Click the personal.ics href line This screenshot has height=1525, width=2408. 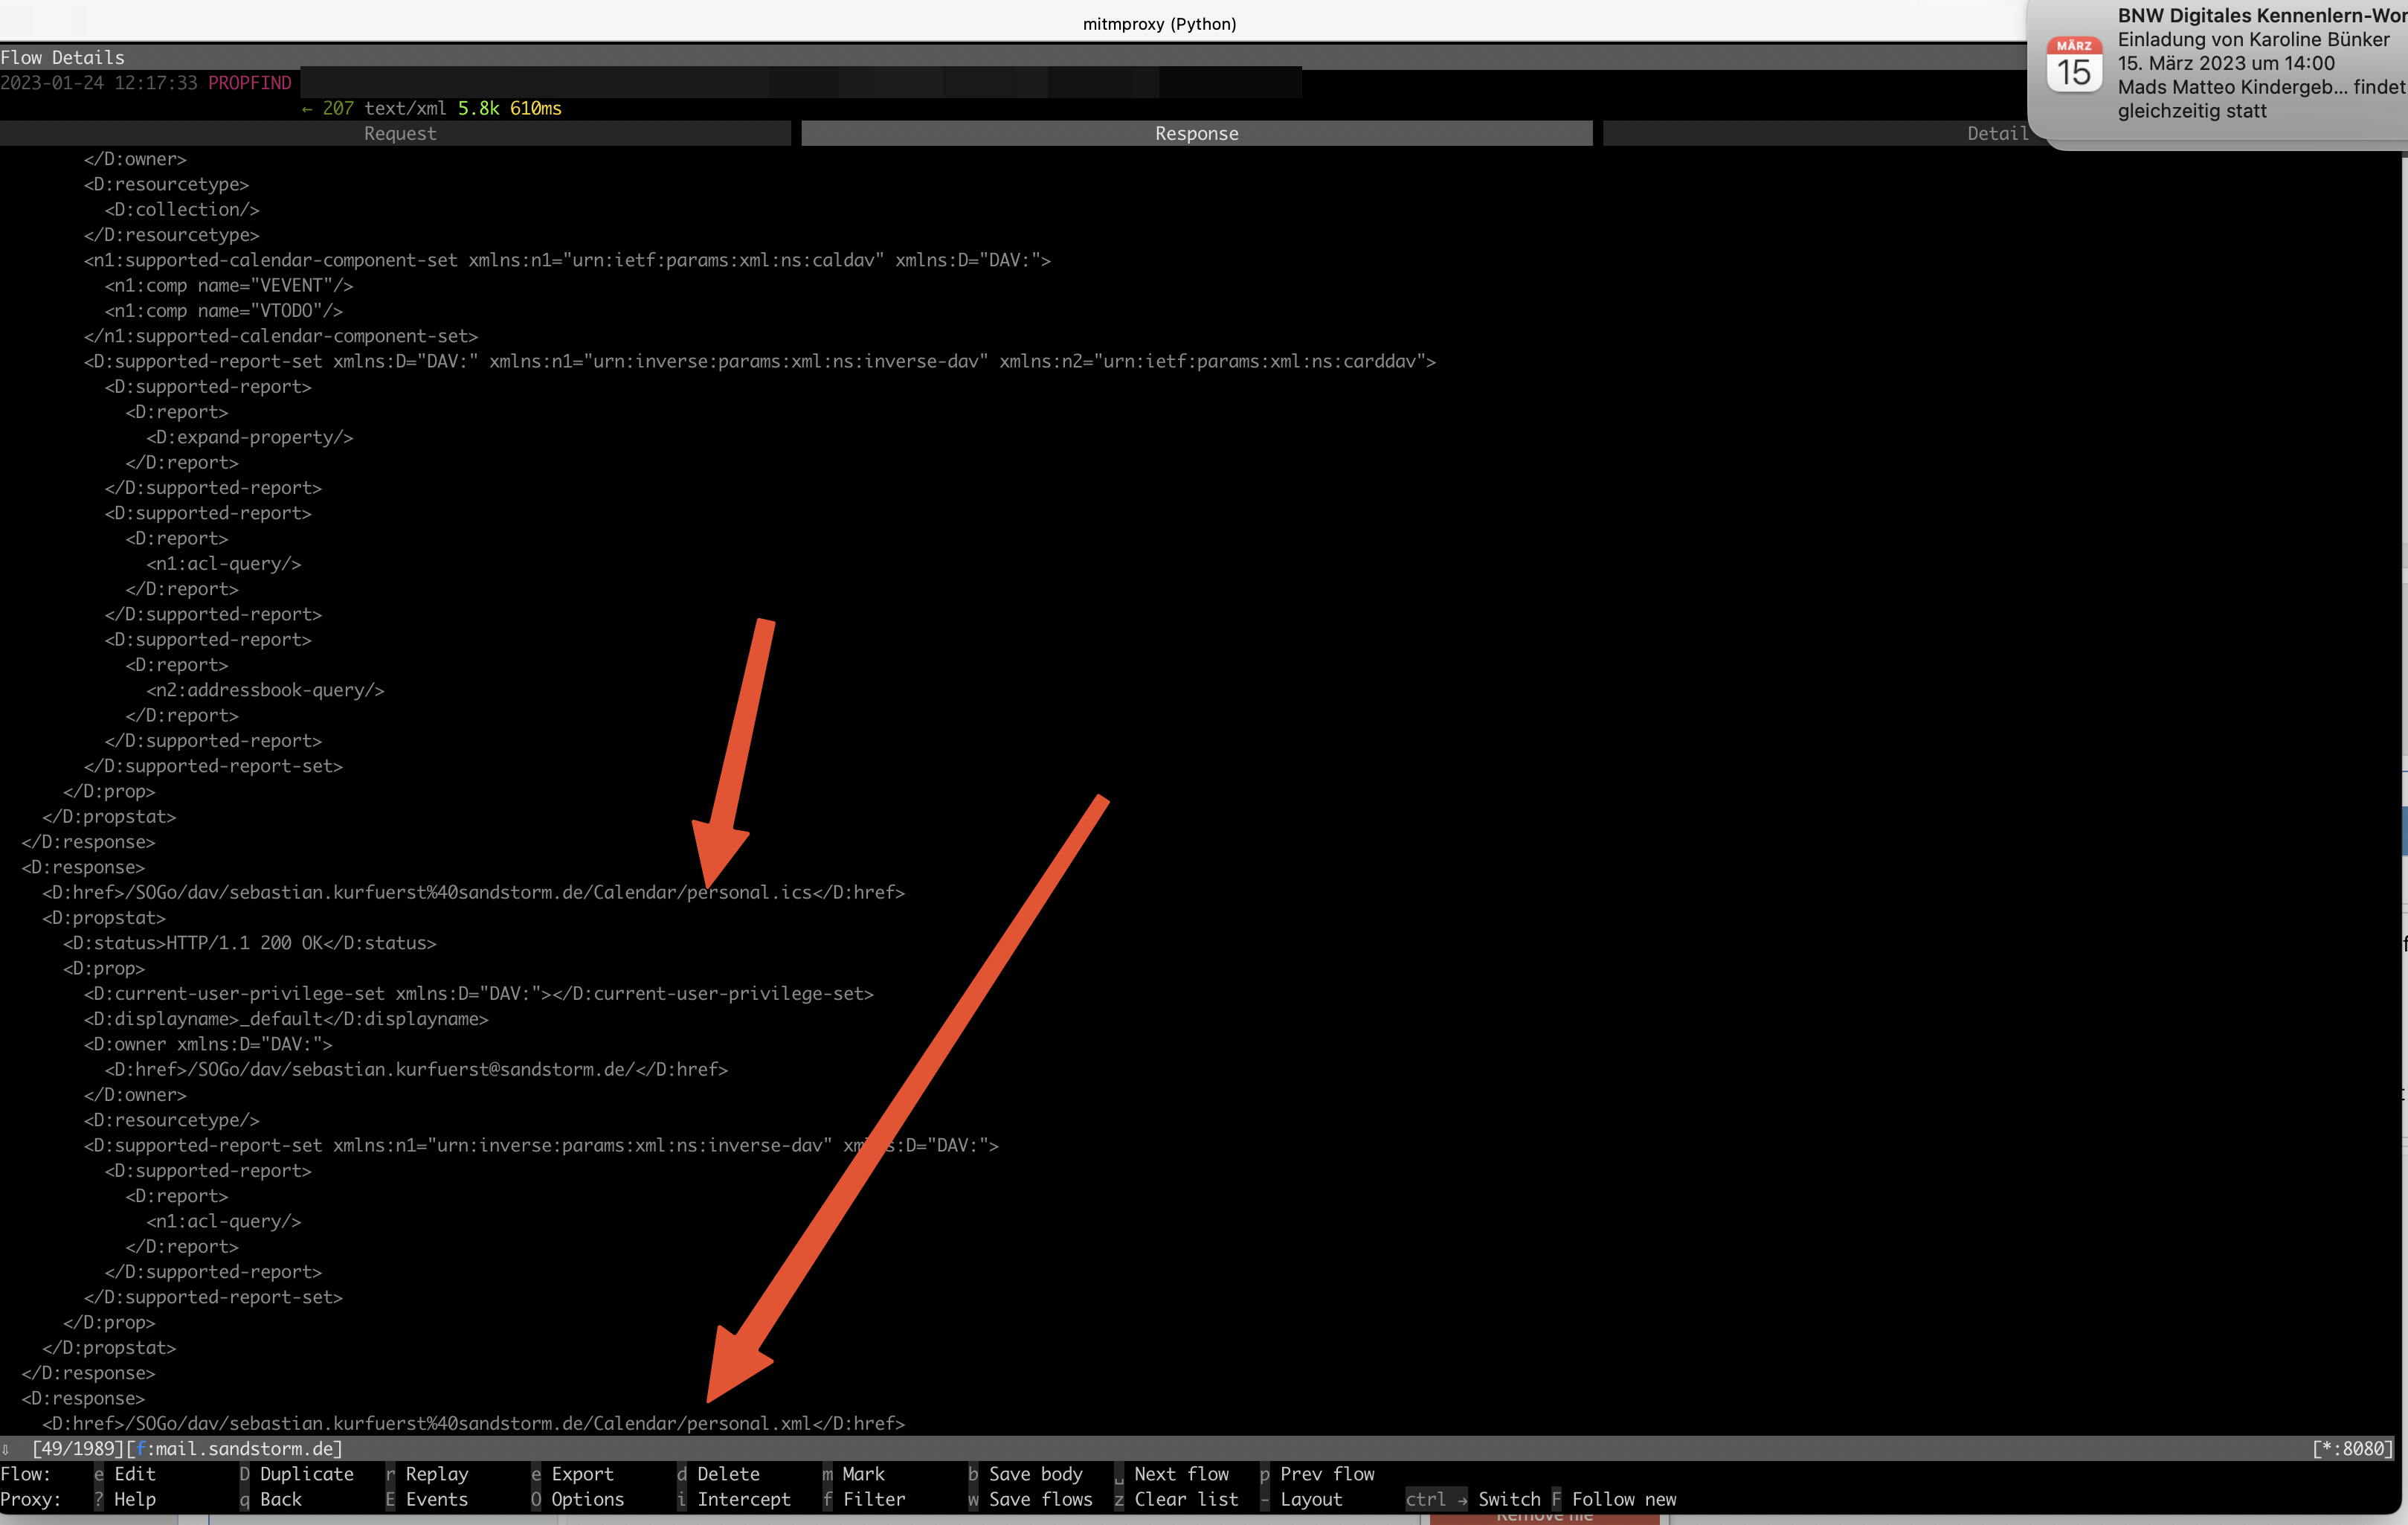coord(473,892)
